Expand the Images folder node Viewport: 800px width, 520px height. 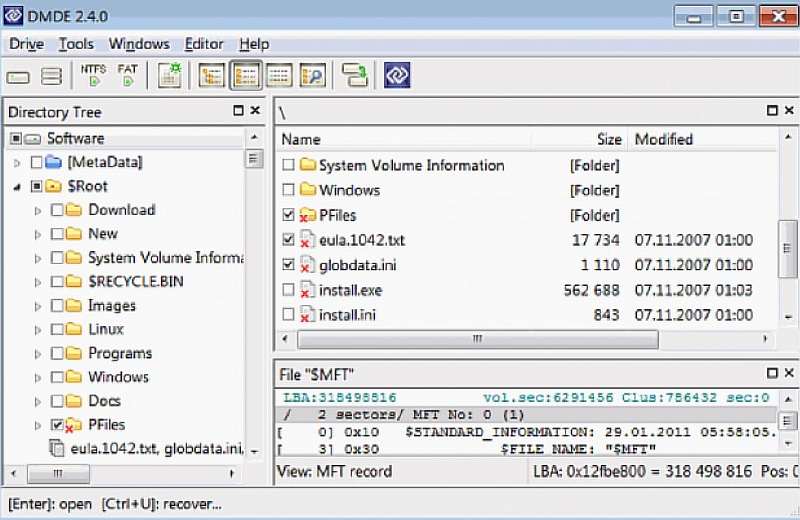[x=38, y=306]
